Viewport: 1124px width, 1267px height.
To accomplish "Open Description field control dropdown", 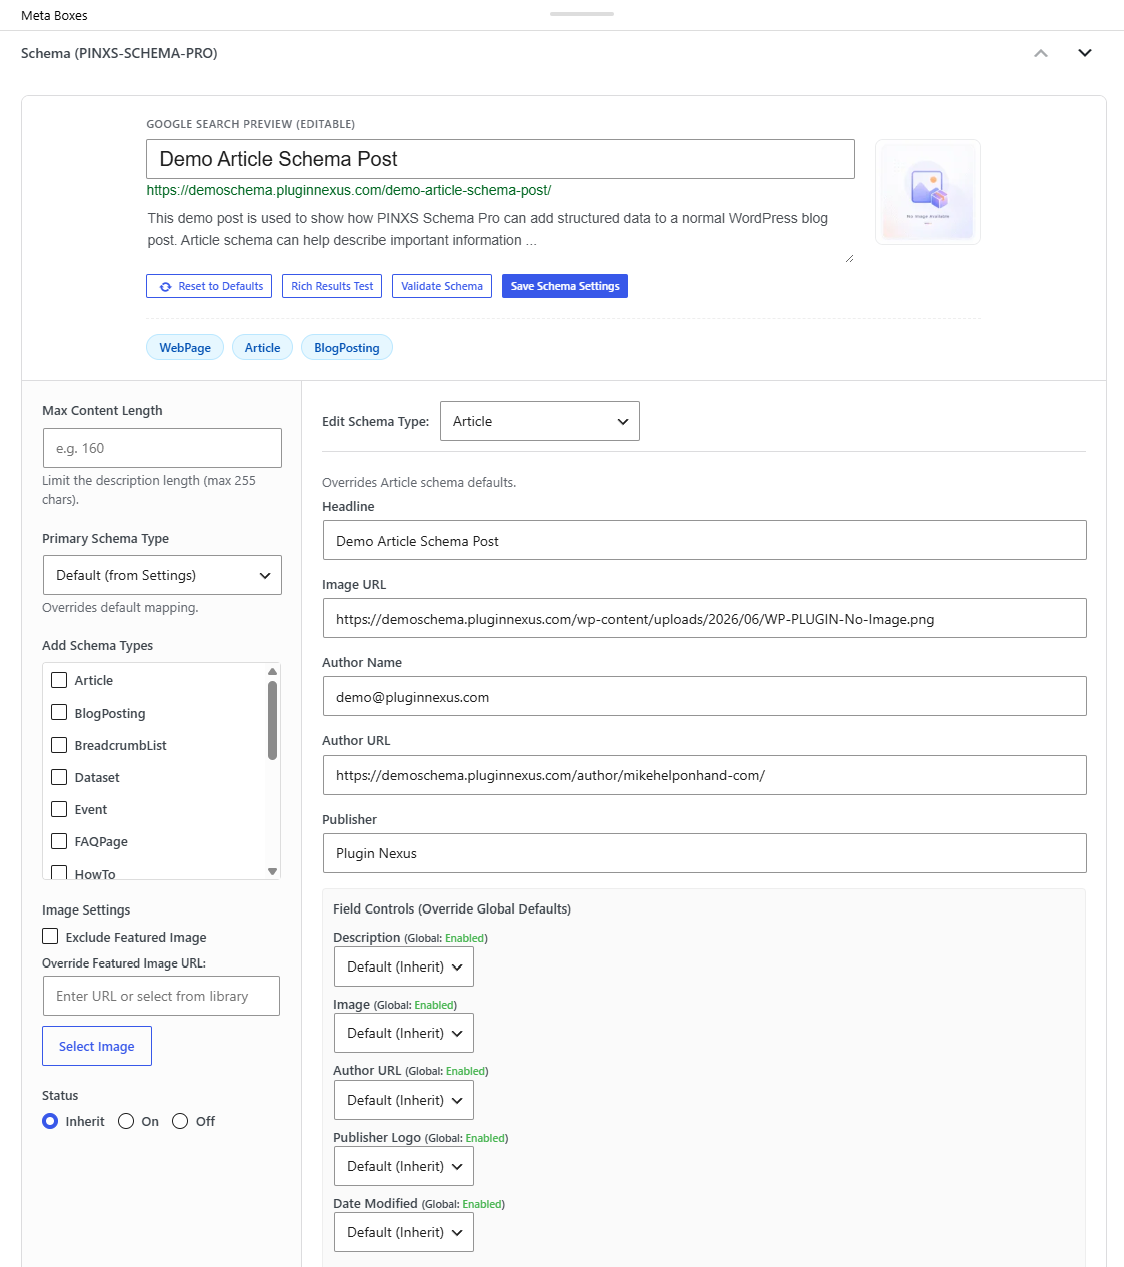I will (404, 967).
